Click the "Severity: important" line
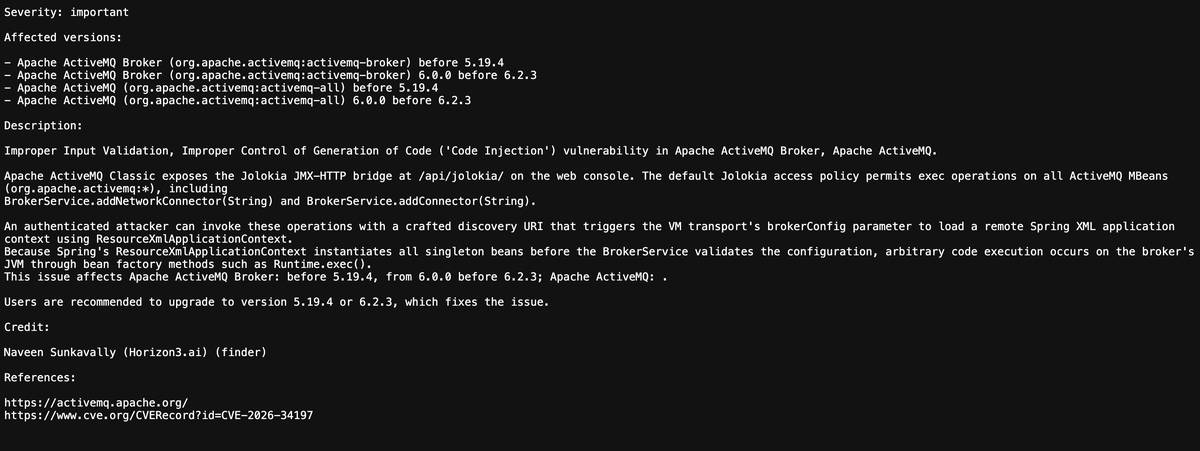This screenshot has height=451, width=1200. tap(66, 12)
